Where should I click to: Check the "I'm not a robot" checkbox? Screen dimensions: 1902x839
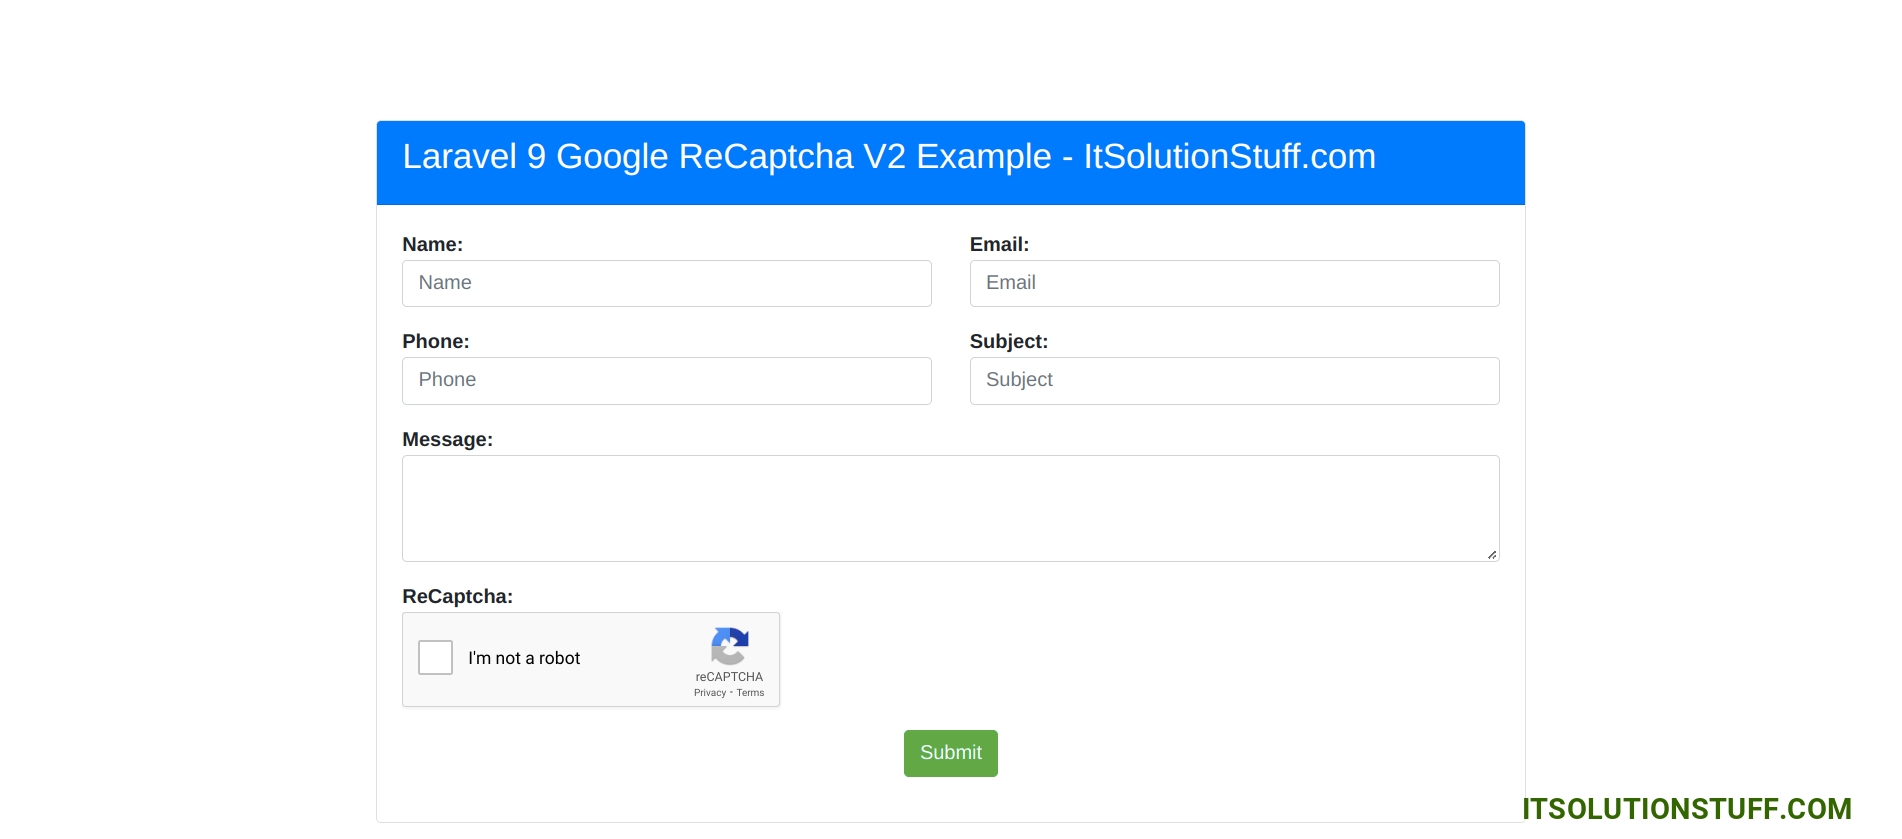(435, 658)
